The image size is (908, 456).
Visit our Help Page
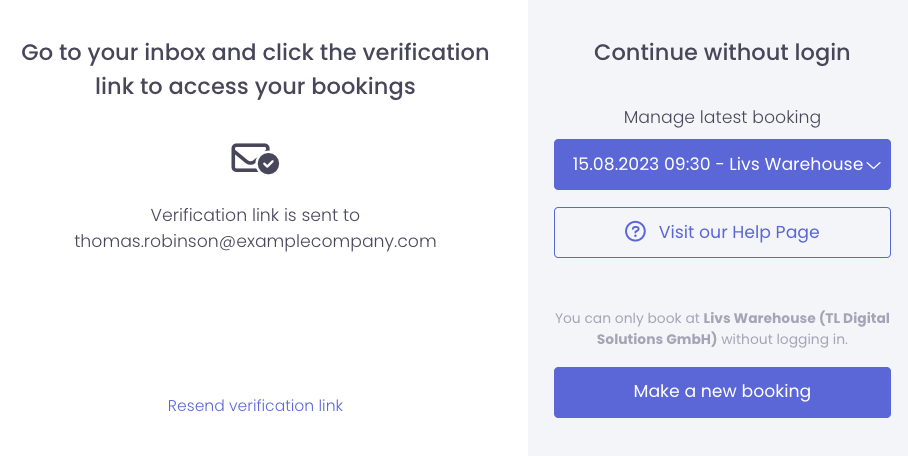pos(738,232)
